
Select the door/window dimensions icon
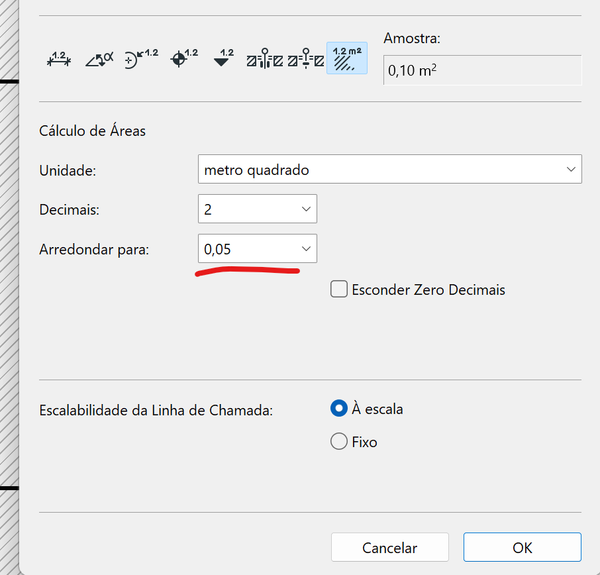pyautogui.click(x=266, y=61)
